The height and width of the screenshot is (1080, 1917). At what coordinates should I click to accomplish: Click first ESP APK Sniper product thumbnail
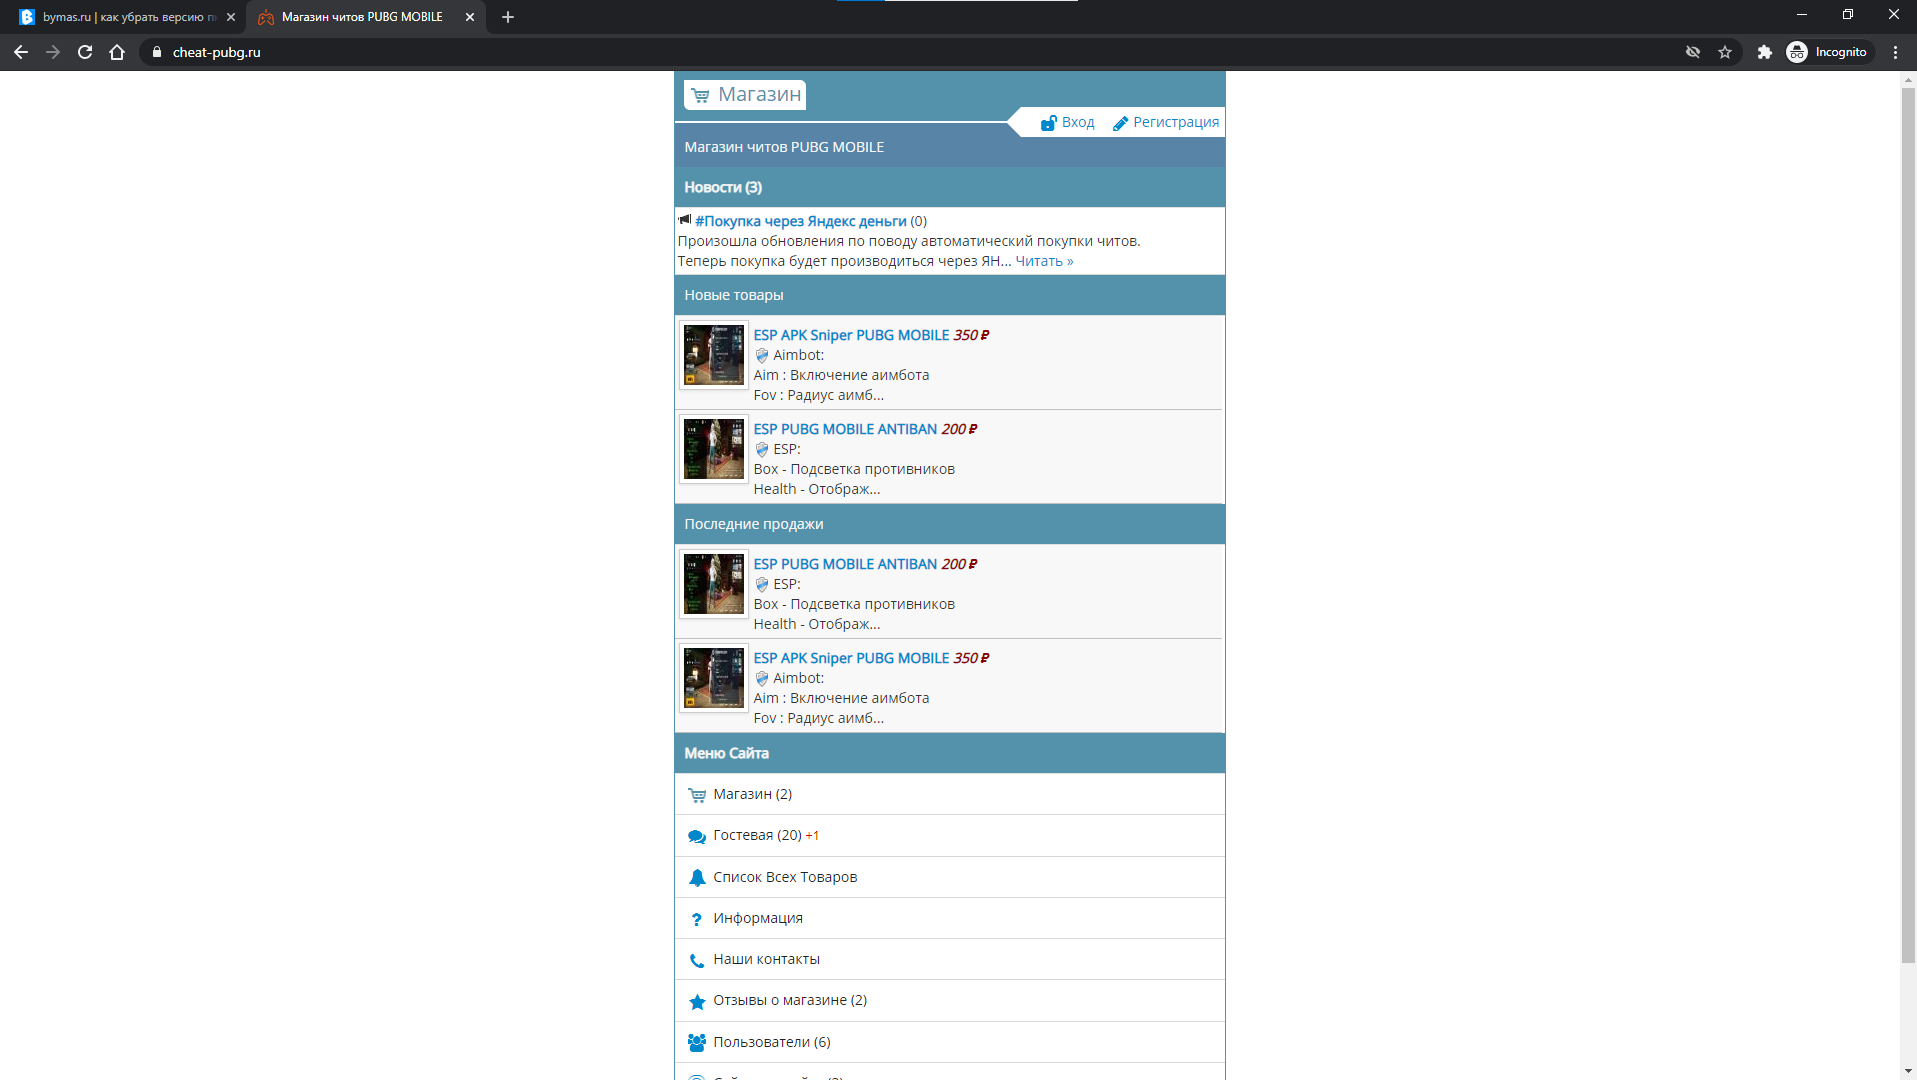713,355
